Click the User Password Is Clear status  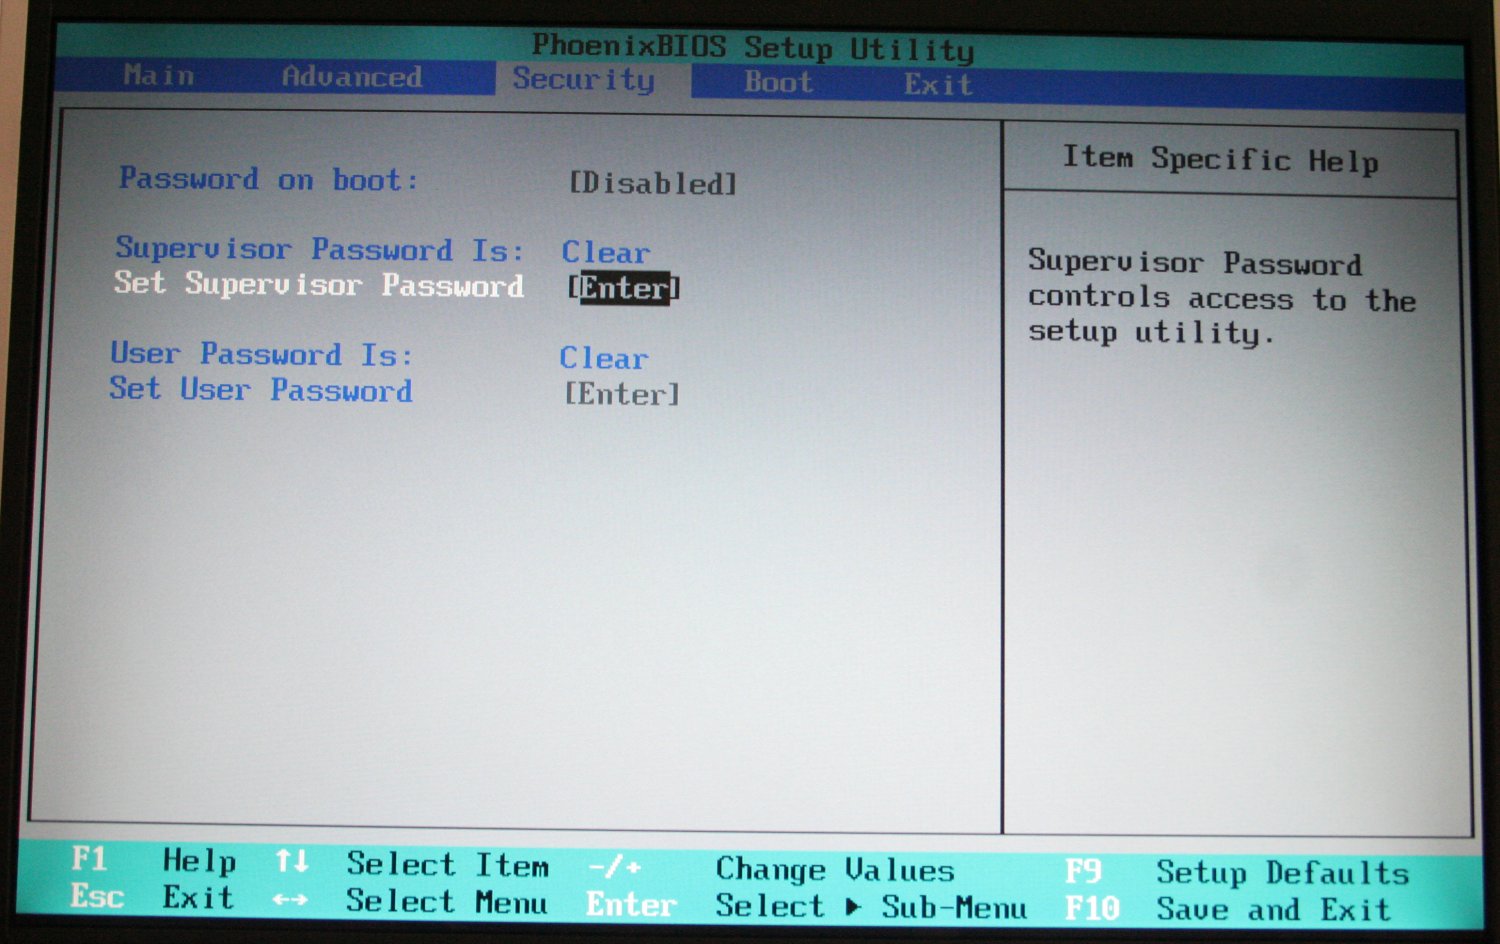click(x=603, y=358)
